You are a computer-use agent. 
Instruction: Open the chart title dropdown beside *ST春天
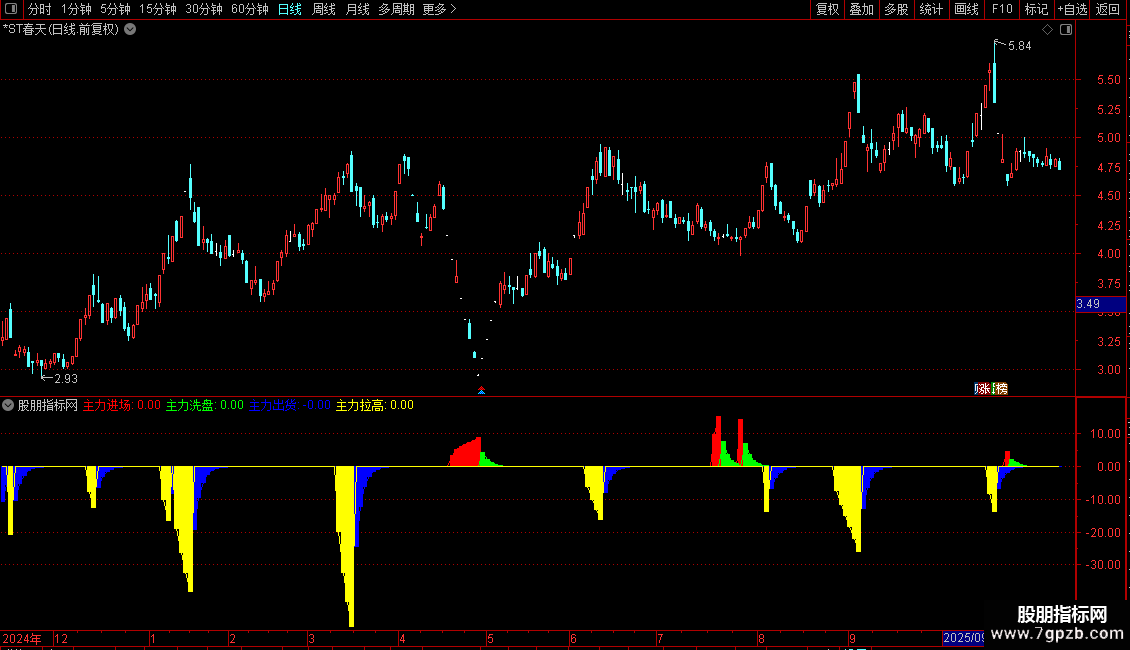130,30
